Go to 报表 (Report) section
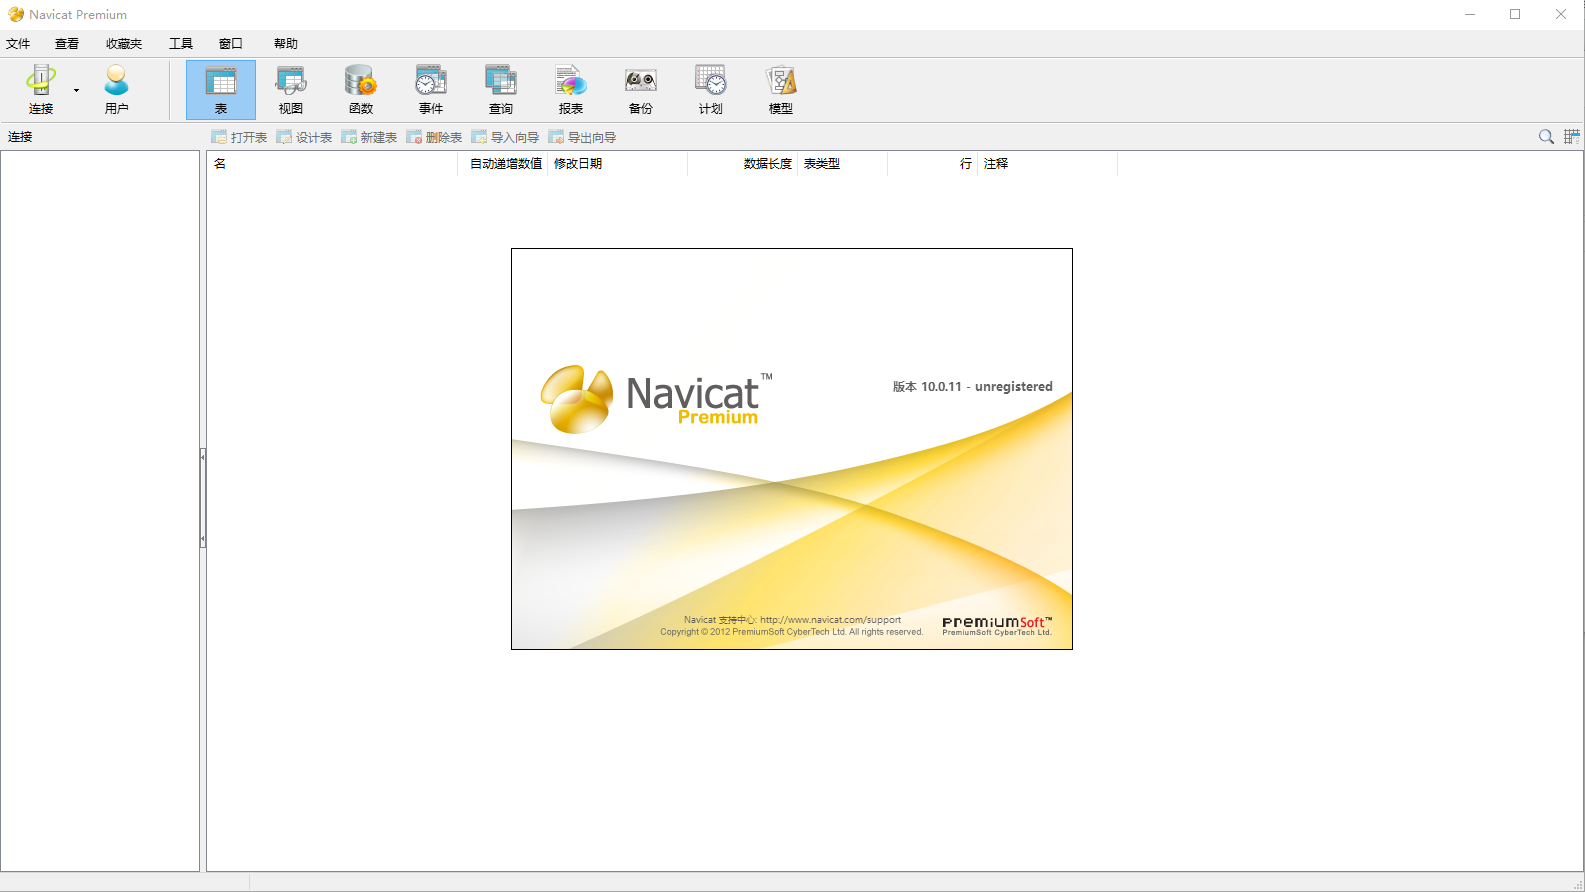 571,89
